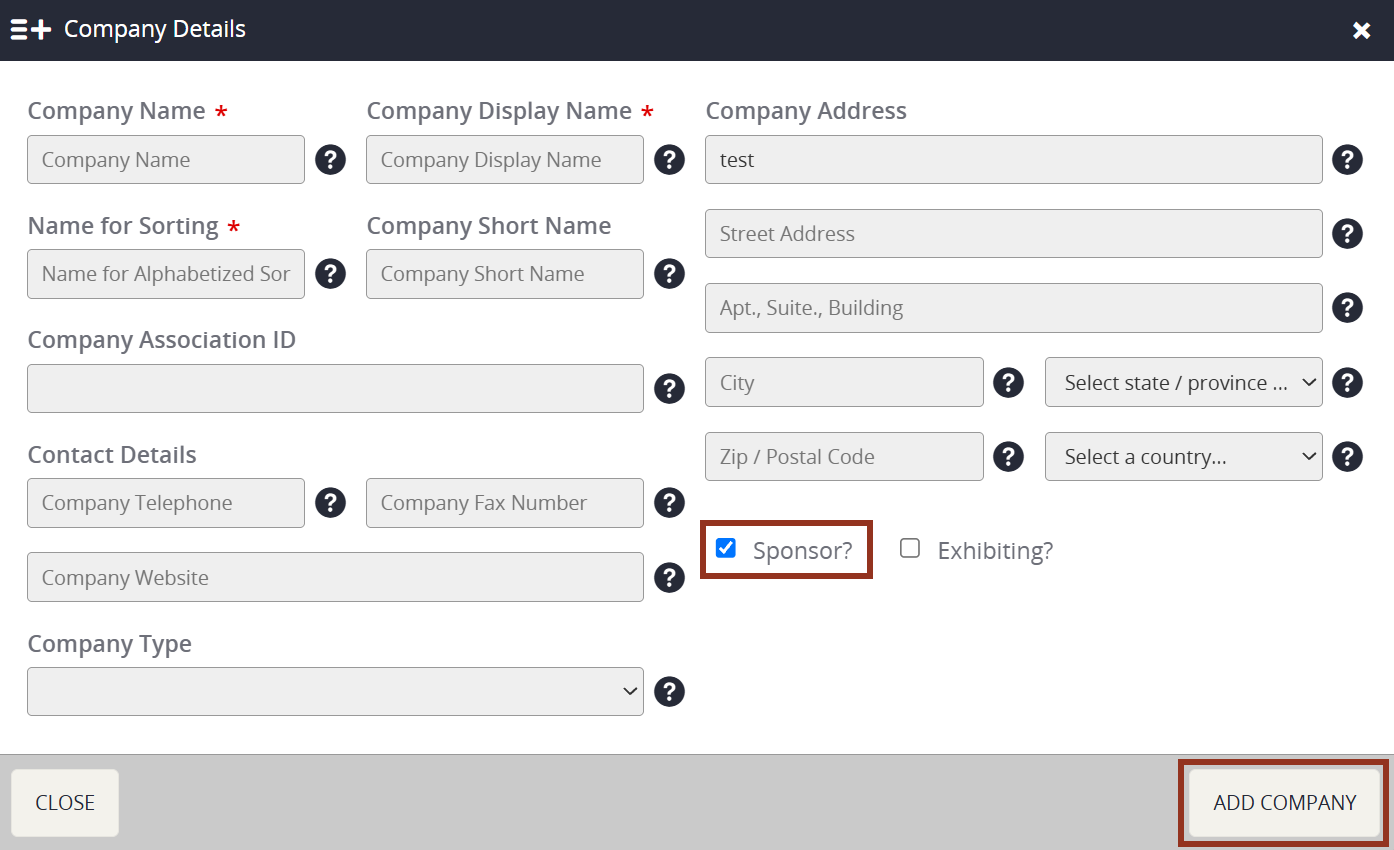1394x850 pixels.
Task: Focus the Street Address input
Action: (x=1014, y=234)
